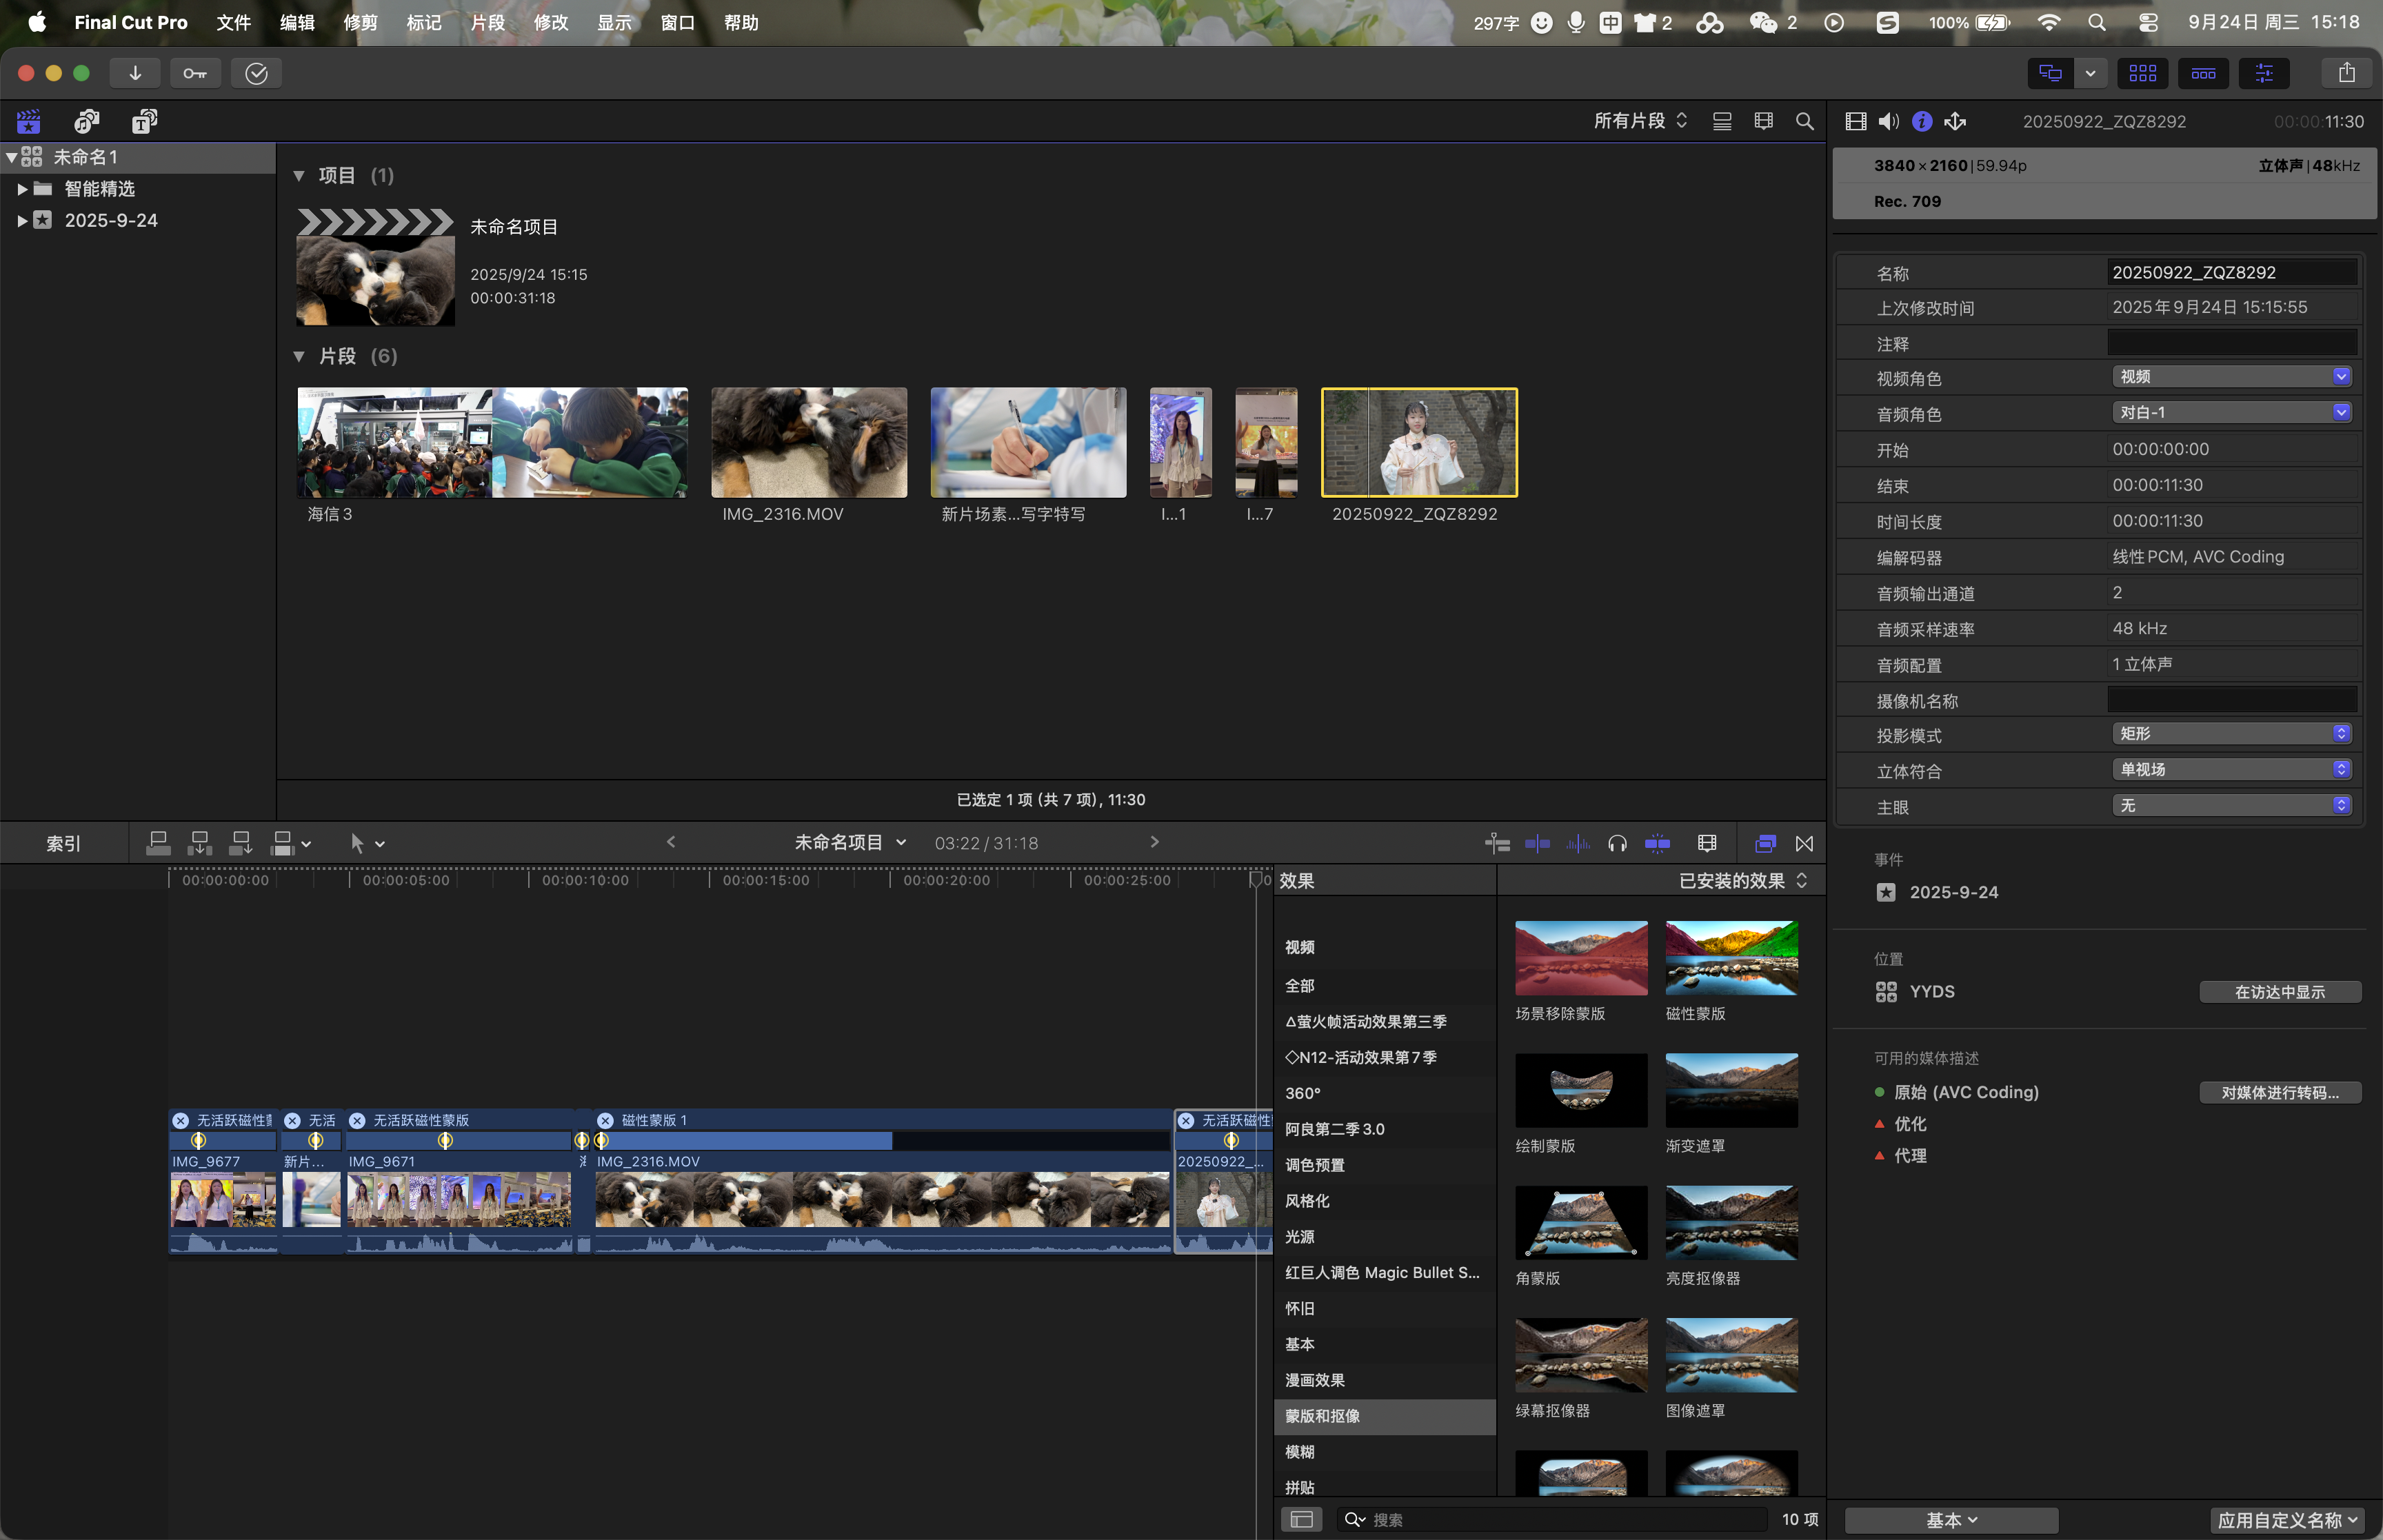The height and width of the screenshot is (1540, 2383).
Task: Click the 对媒体进行转码 button
Action: pyautogui.click(x=2279, y=1092)
